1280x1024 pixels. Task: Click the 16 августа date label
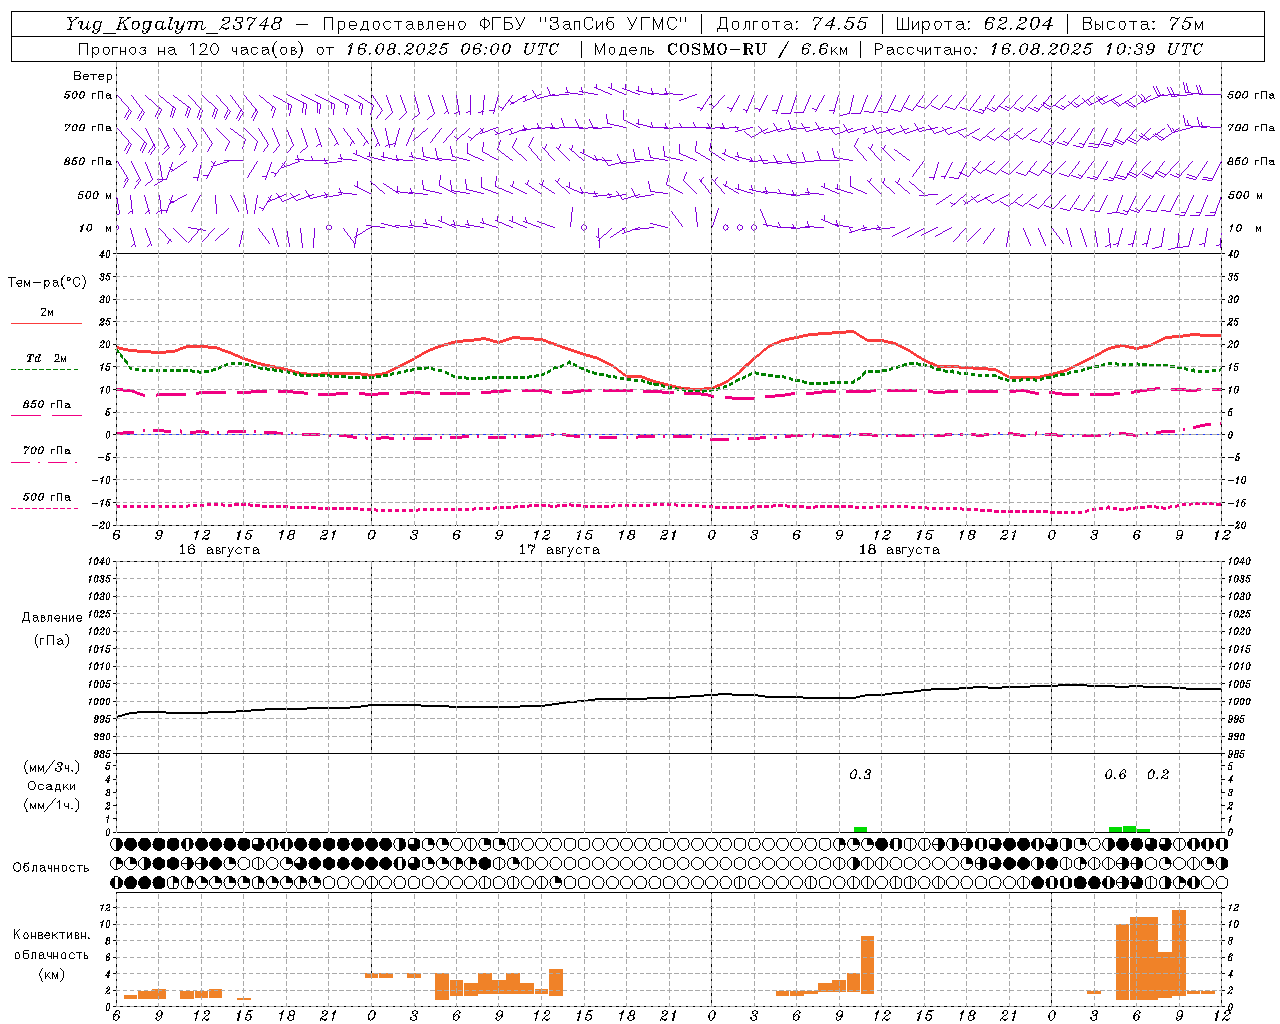tap(219, 550)
